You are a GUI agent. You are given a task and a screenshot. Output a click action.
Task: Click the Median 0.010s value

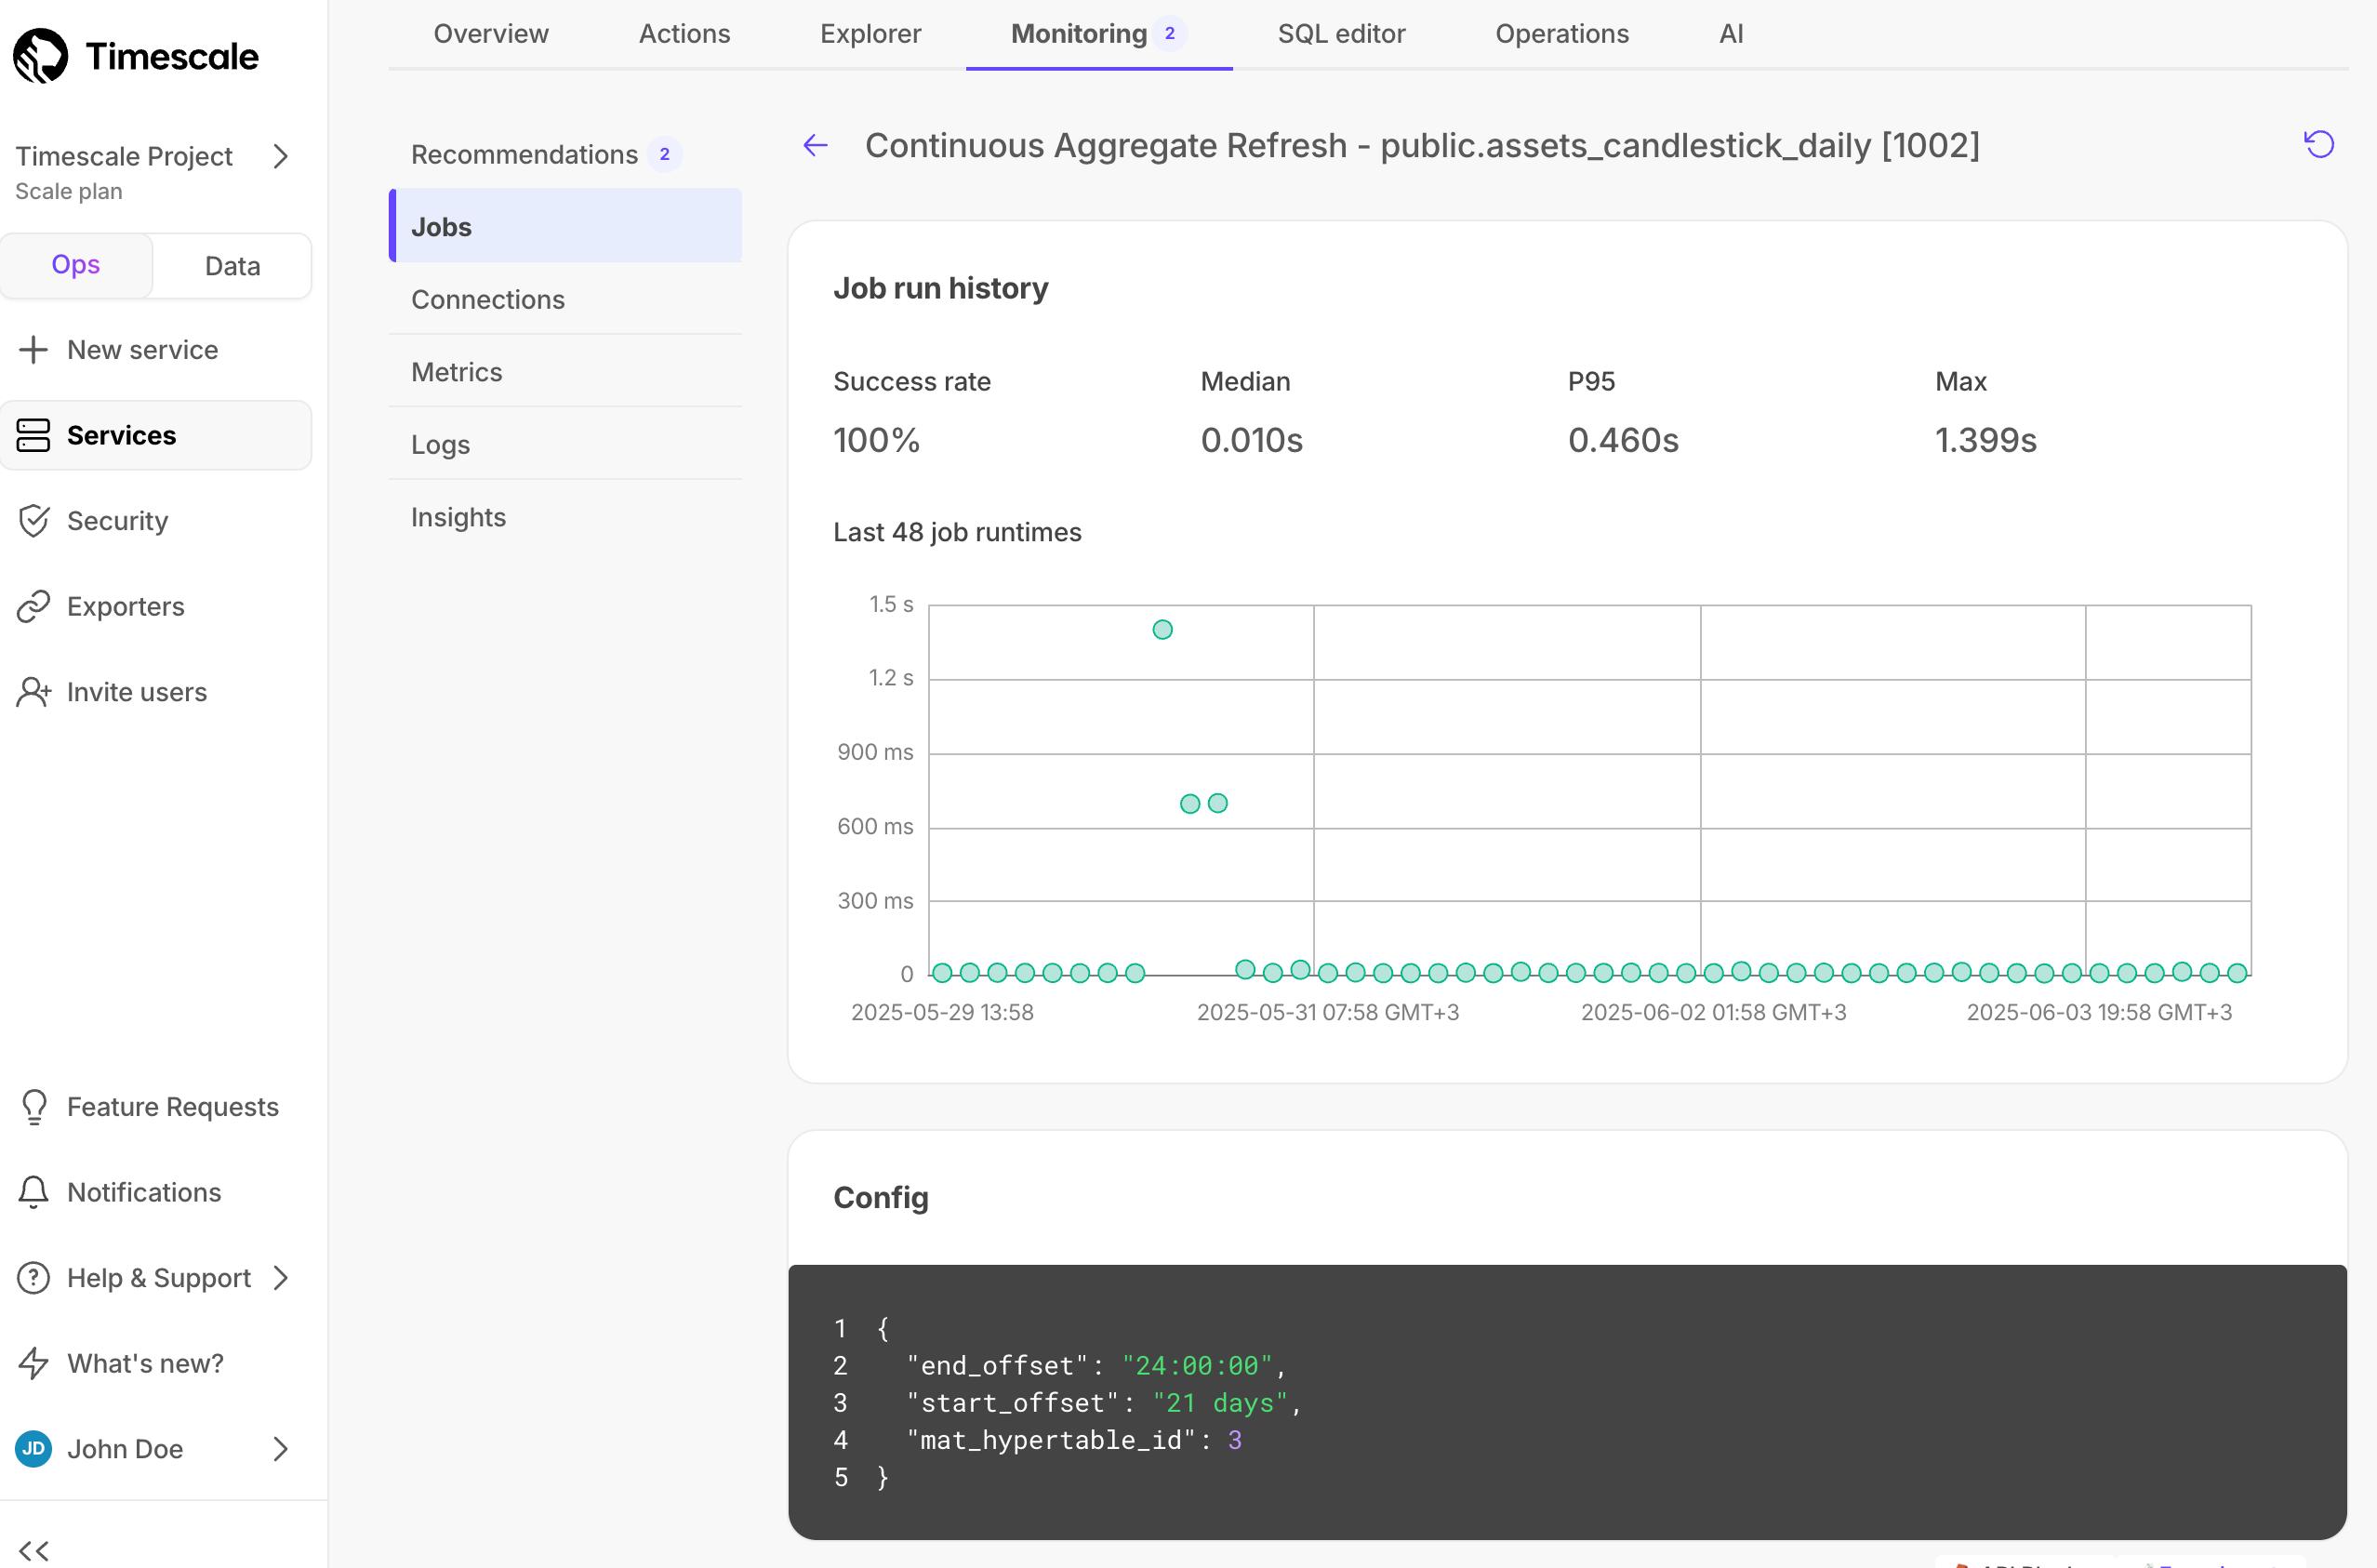pyautogui.click(x=1251, y=440)
